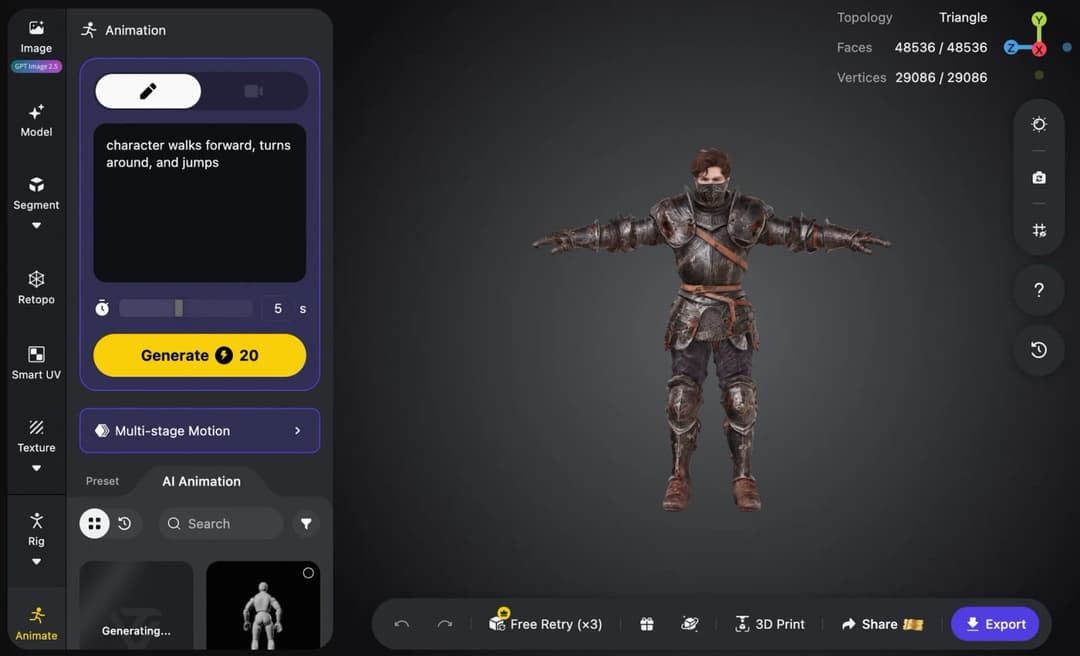Viewport: 1080px width, 656px height.
Task: Click the stopwatch duration icon
Action: coord(102,308)
